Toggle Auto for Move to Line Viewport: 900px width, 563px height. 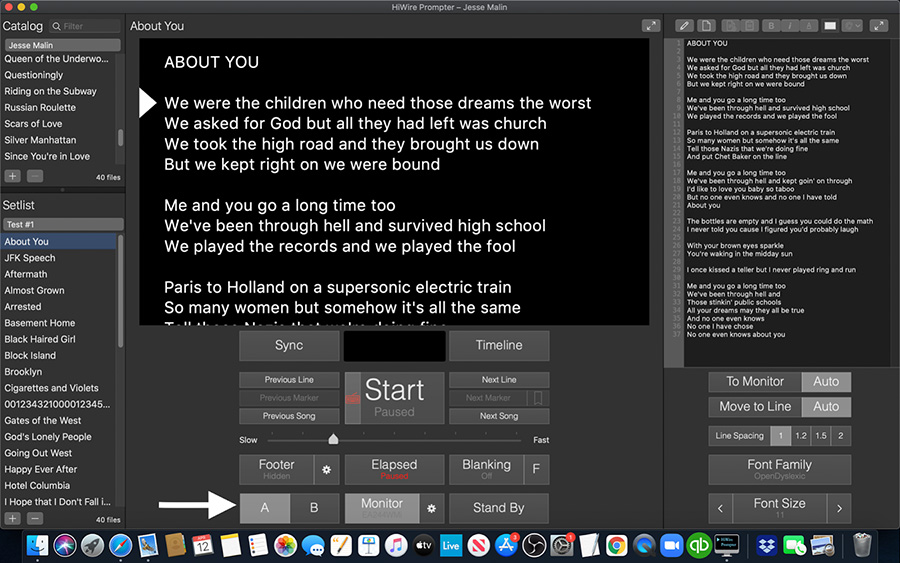point(826,407)
